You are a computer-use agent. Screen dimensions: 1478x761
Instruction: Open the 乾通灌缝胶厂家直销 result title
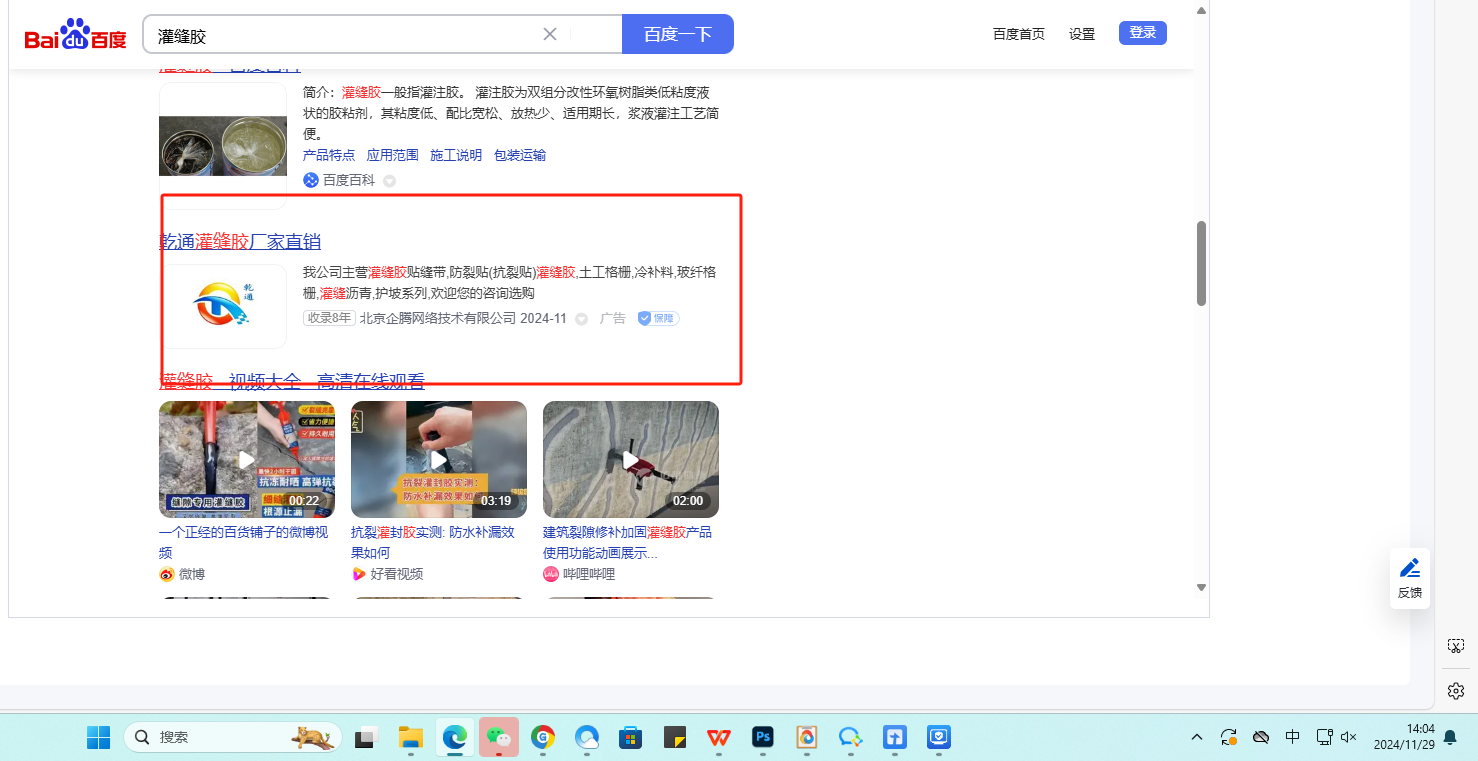(240, 241)
